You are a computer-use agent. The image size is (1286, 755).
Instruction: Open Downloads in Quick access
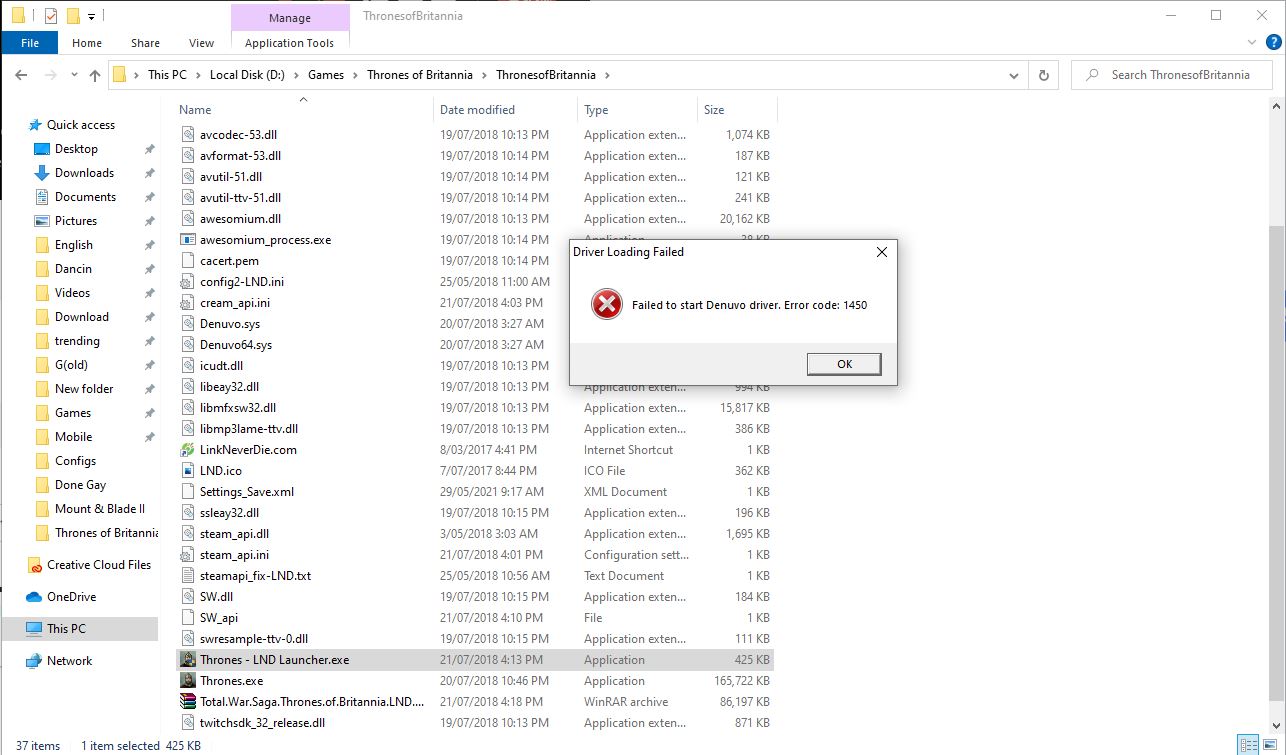[84, 173]
